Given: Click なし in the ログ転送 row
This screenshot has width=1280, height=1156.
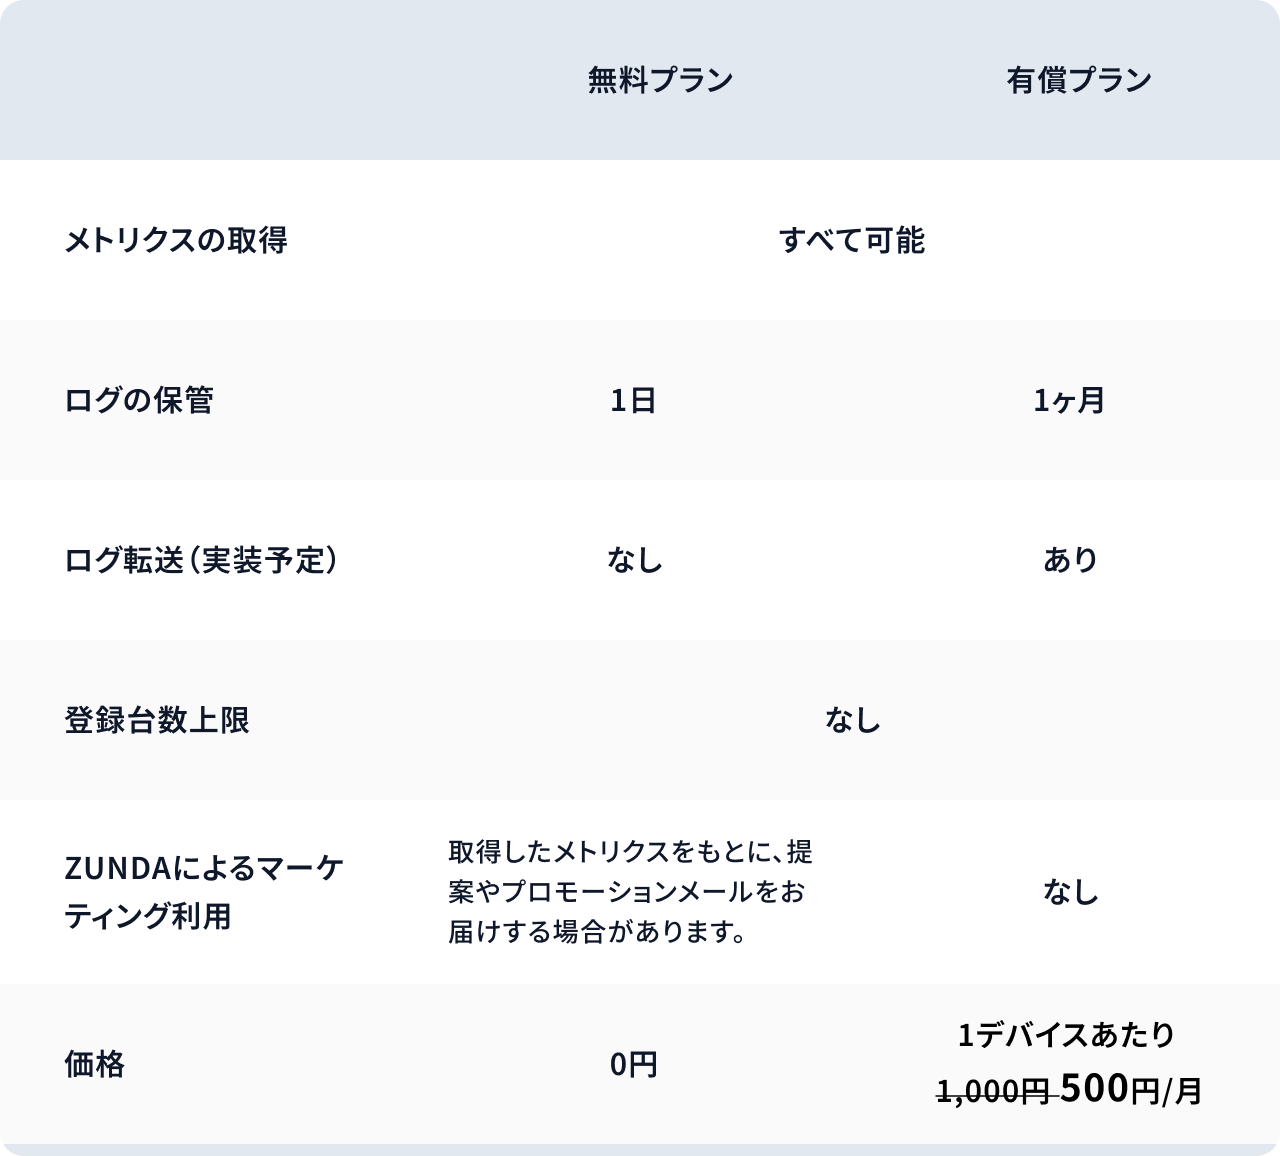Looking at the screenshot, I should coord(635,560).
